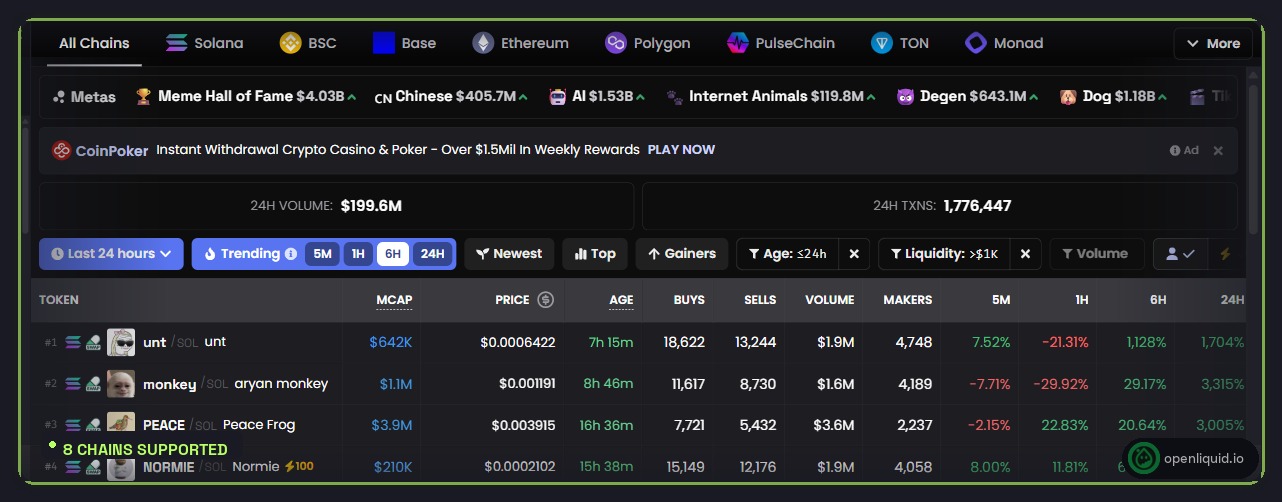Remove the Liquidity filter
This screenshot has width=1282, height=502.
click(1025, 254)
